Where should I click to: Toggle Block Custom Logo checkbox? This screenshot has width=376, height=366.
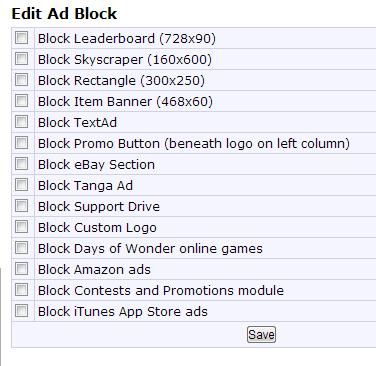(x=21, y=226)
